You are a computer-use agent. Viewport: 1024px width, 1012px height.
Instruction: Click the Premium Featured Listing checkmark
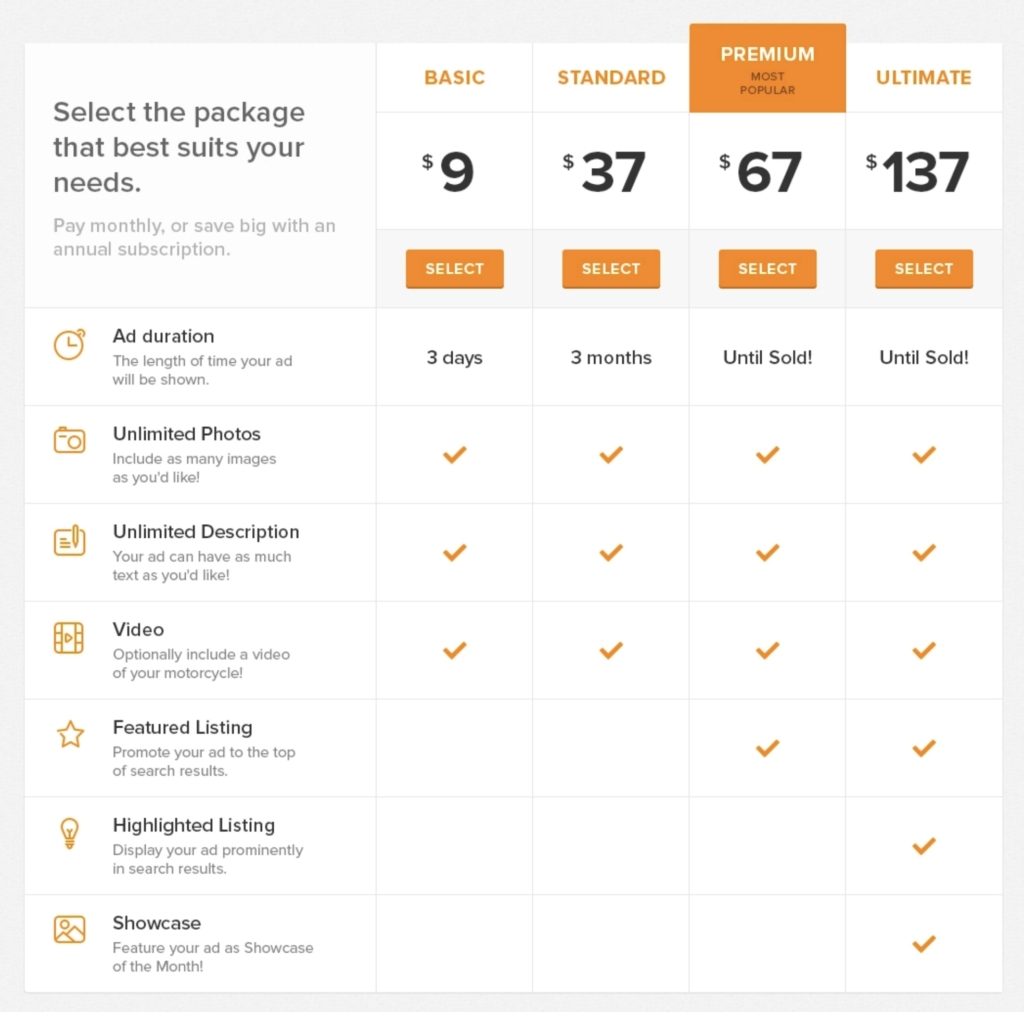click(x=767, y=748)
